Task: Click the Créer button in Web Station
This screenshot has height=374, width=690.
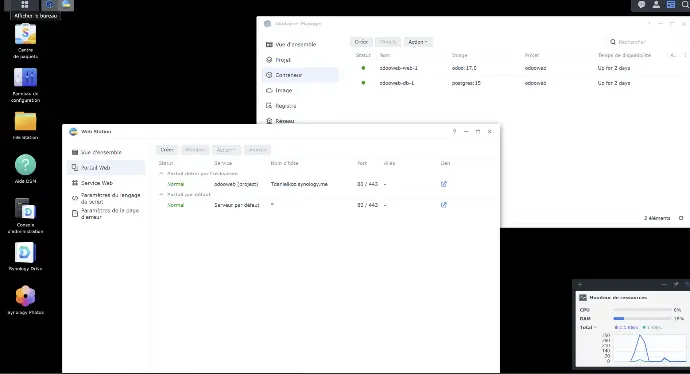Action: (x=167, y=150)
